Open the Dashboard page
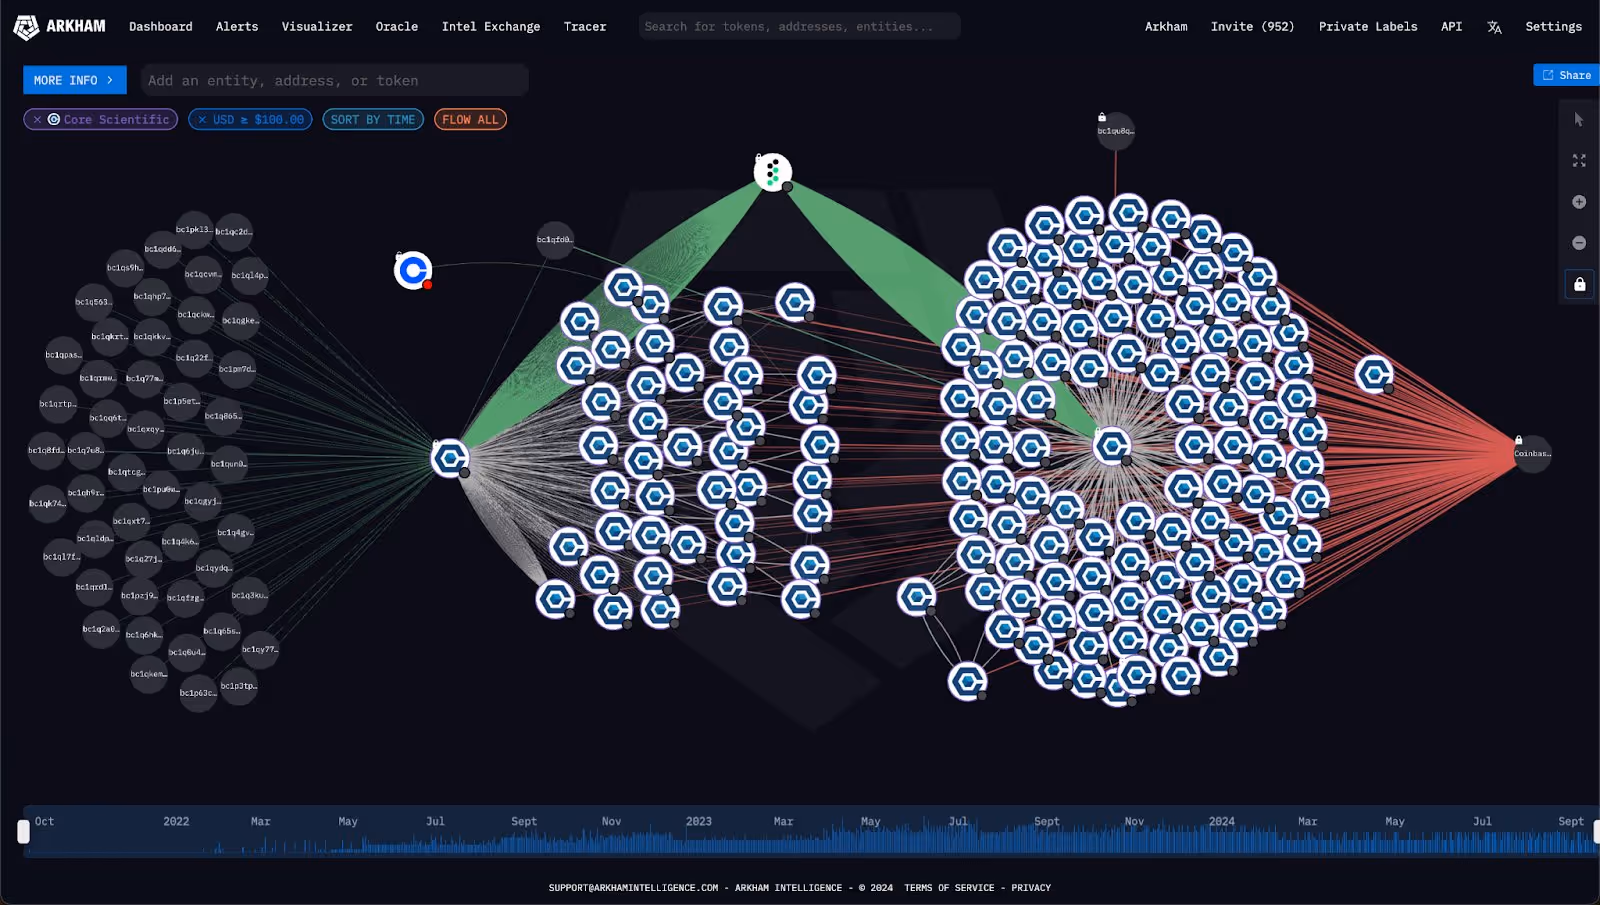 (161, 27)
